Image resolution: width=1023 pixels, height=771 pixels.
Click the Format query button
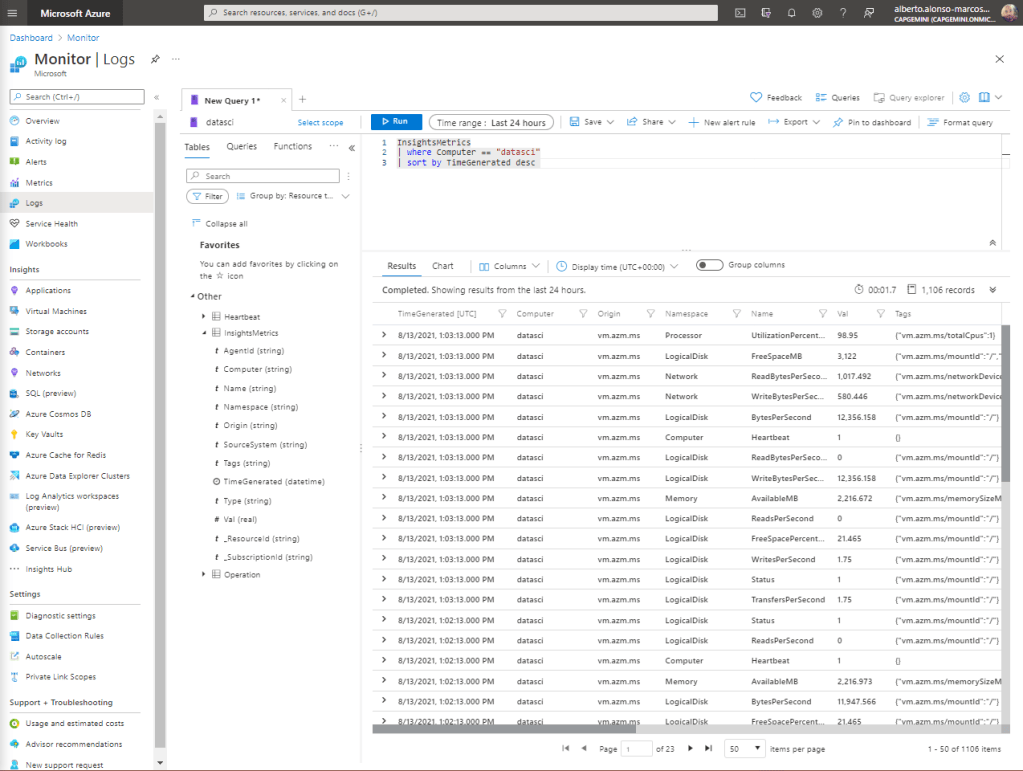tap(960, 122)
